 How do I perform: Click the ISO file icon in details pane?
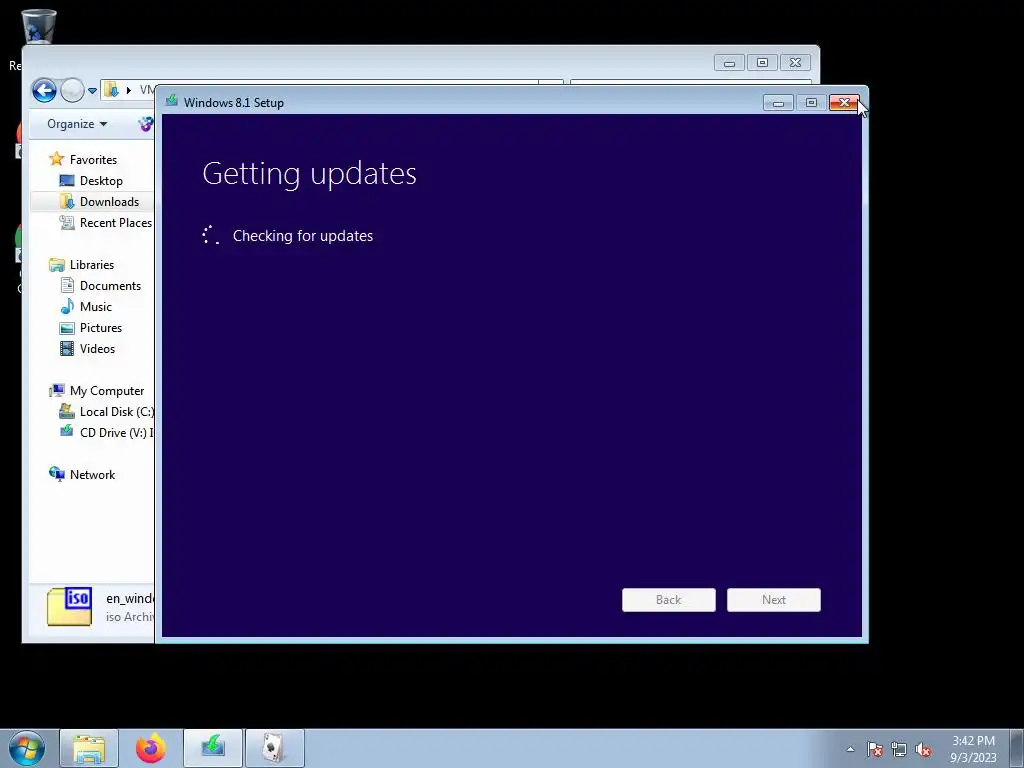69,607
